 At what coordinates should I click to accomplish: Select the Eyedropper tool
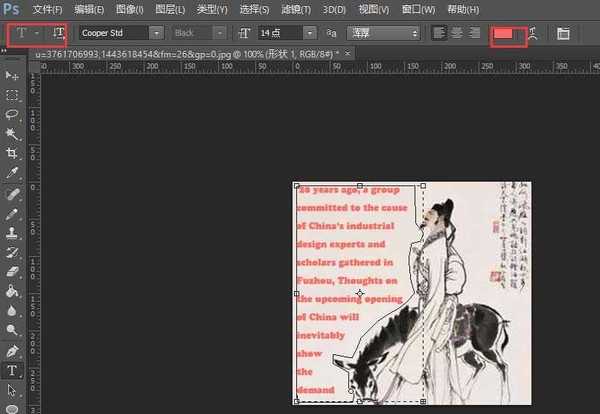(x=12, y=173)
